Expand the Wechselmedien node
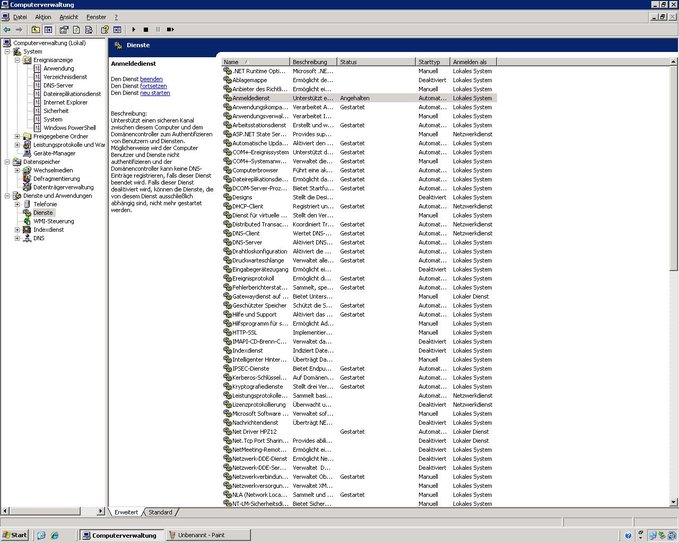 click(17, 170)
